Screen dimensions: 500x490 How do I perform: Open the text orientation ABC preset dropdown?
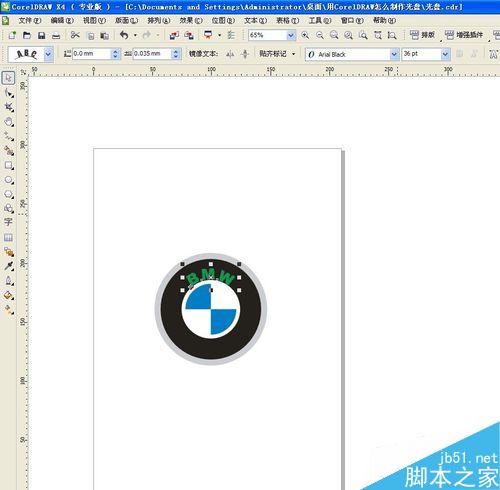[x=49, y=54]
